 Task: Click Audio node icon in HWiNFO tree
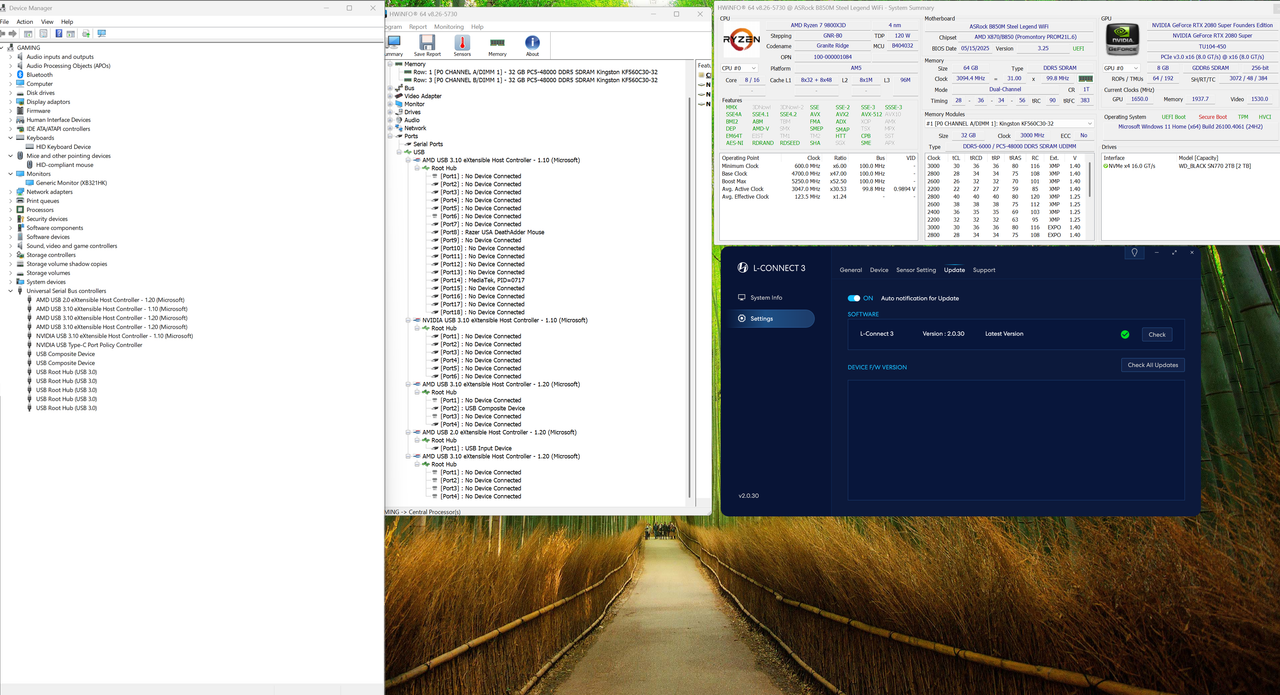tap(399, 120)
